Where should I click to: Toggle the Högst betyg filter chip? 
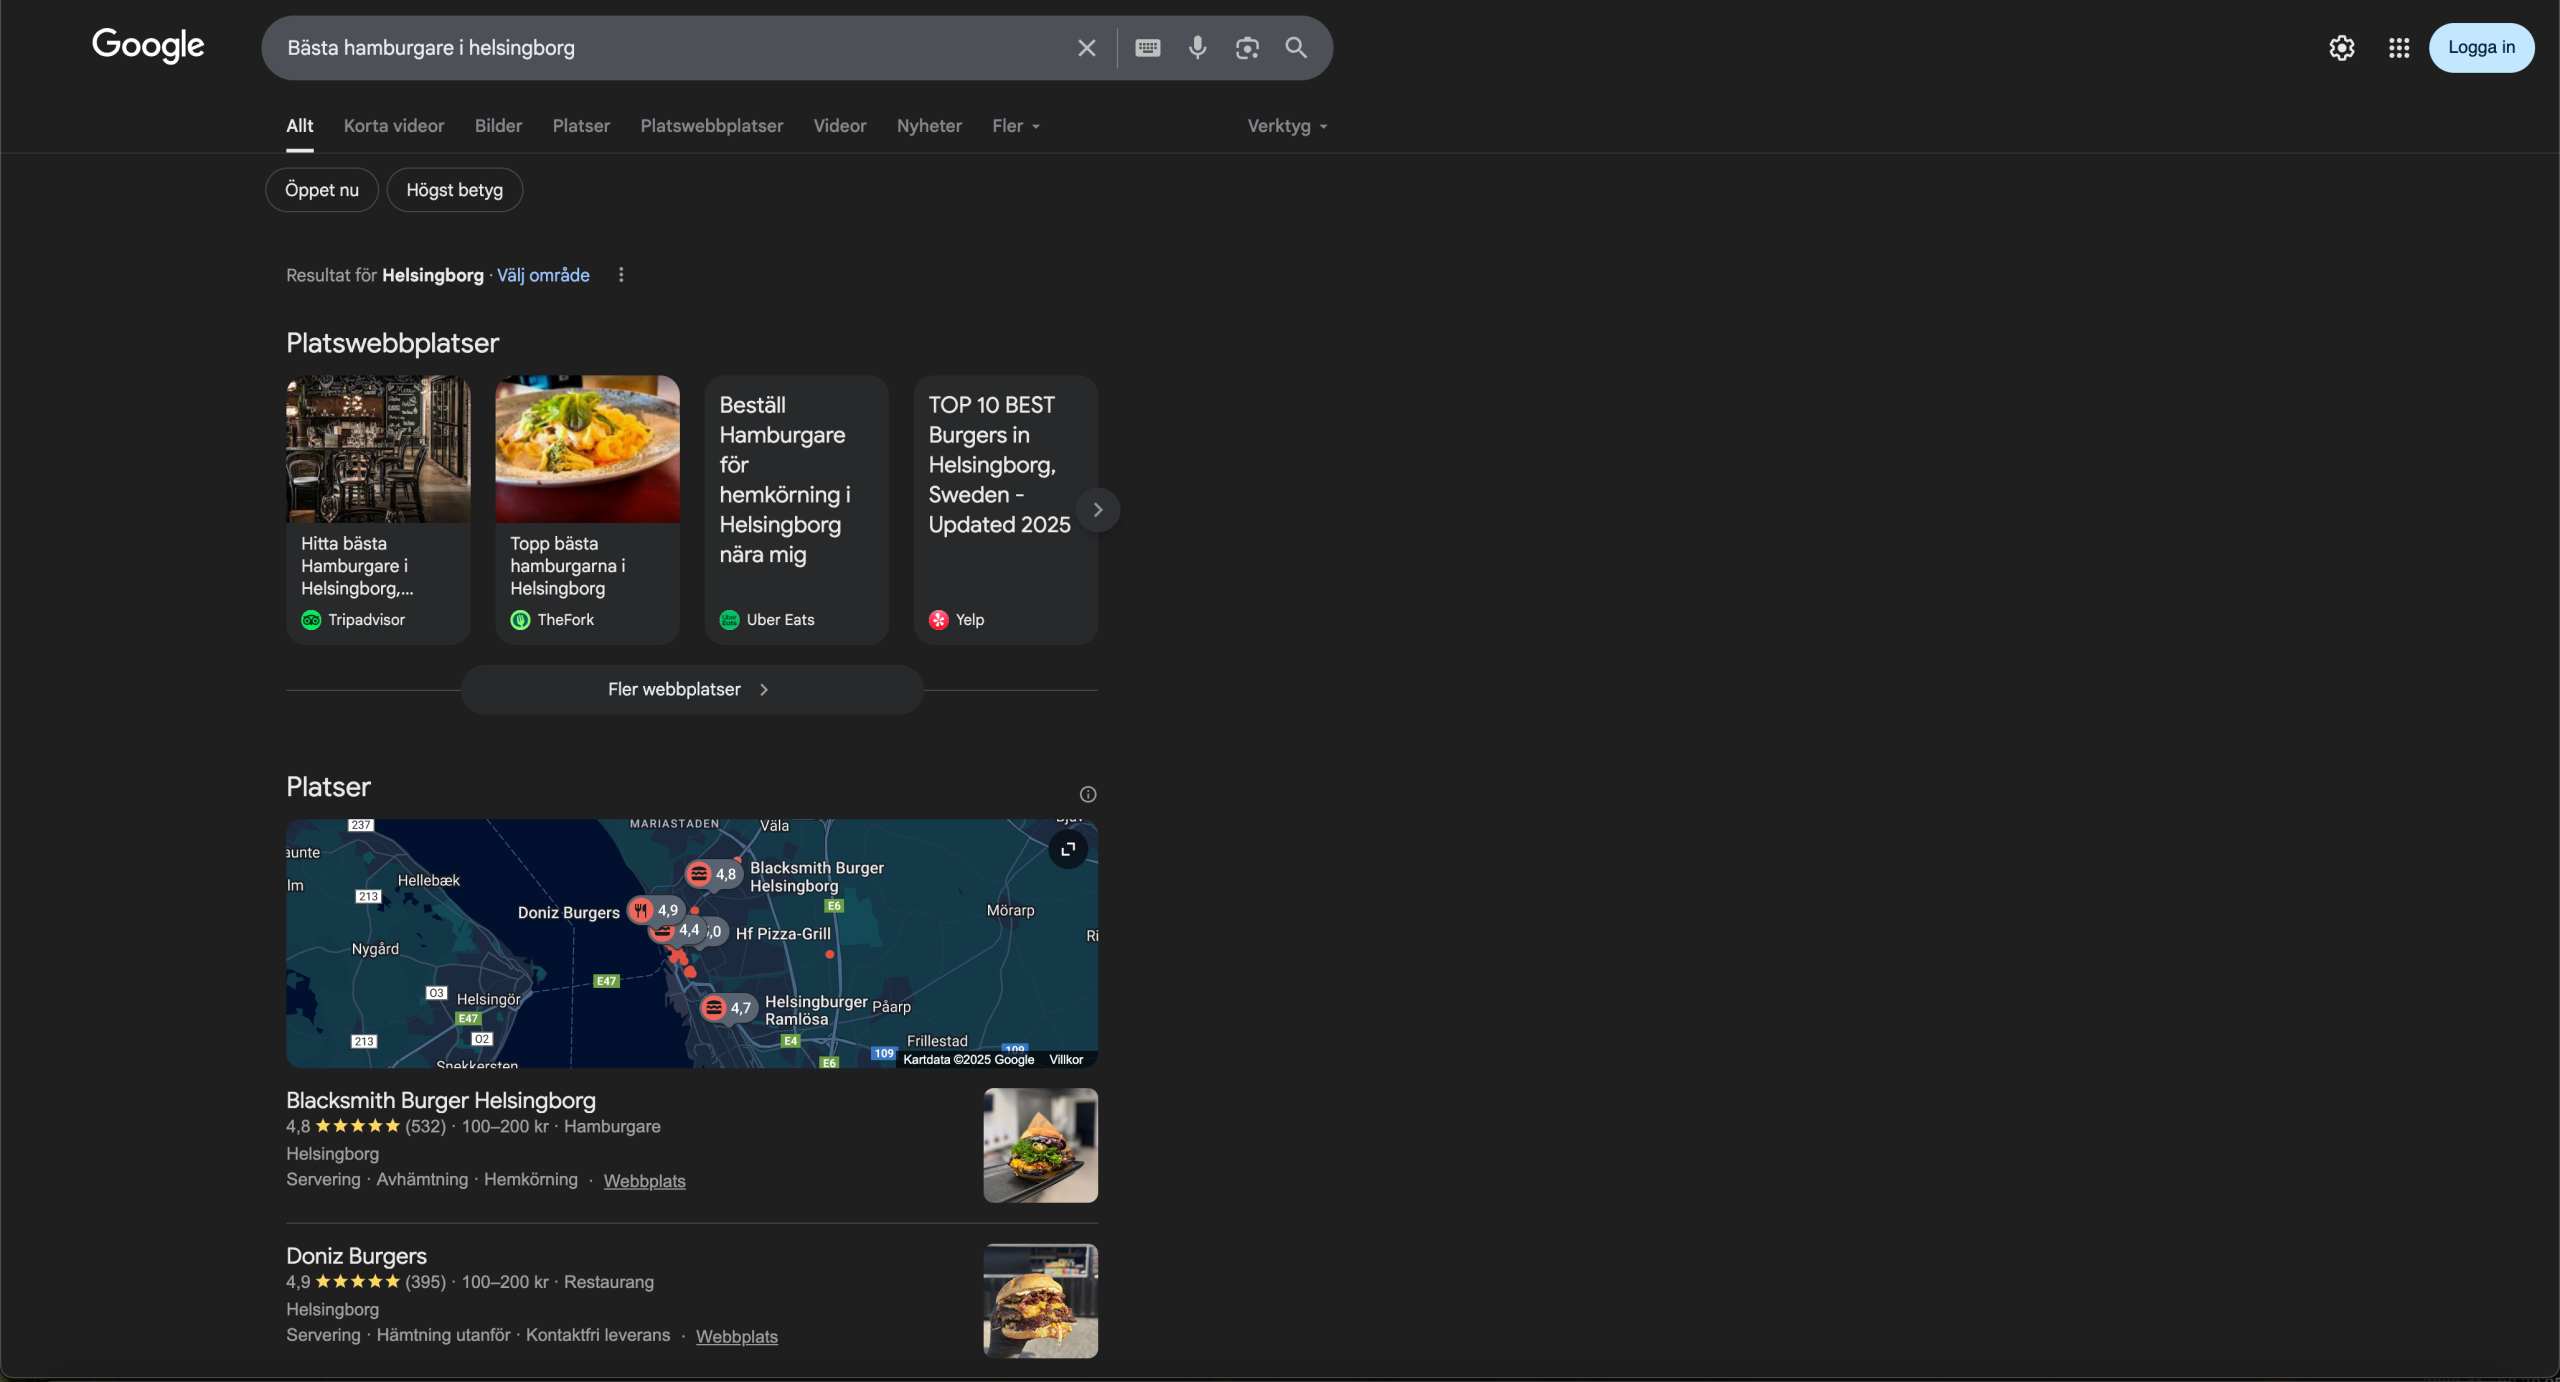(454, 190)
